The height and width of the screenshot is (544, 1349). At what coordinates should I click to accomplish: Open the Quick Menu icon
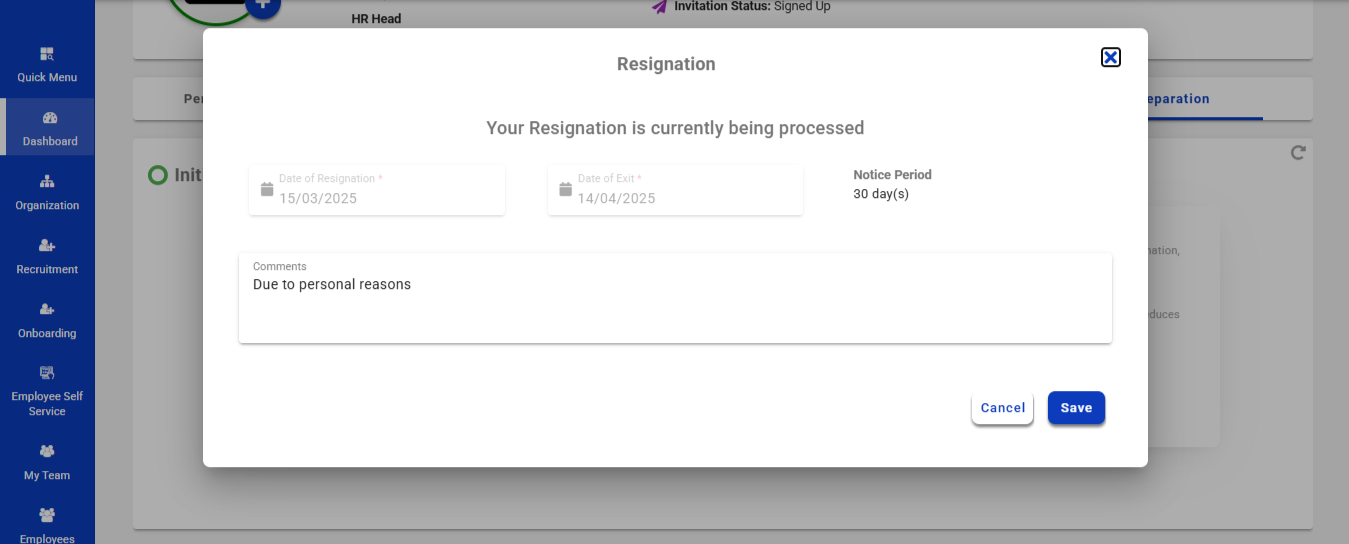pyautogui.click(x=47, y=54)
